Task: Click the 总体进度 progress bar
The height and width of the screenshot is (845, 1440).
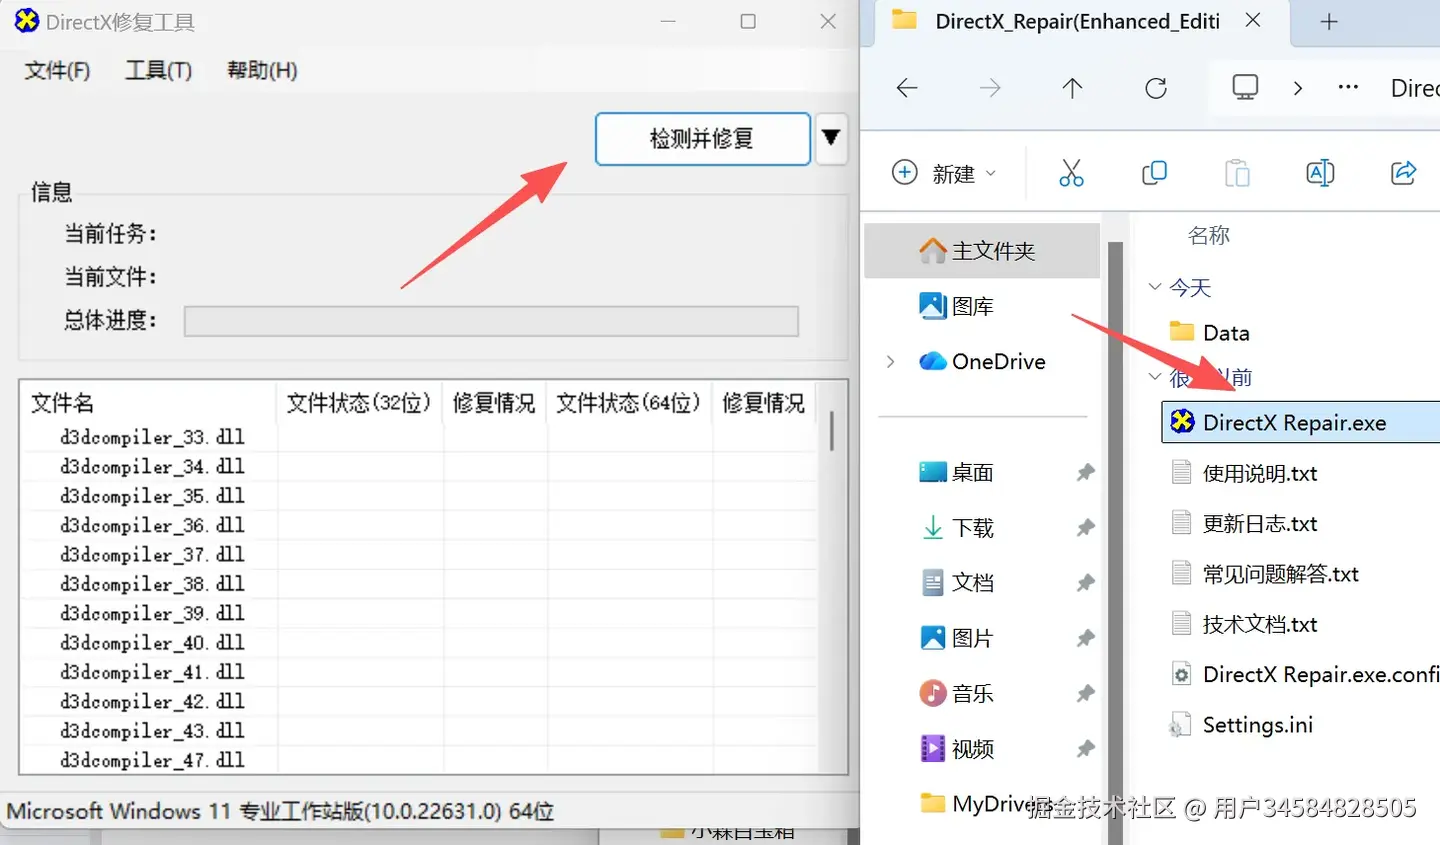Action: pos(491,321)
